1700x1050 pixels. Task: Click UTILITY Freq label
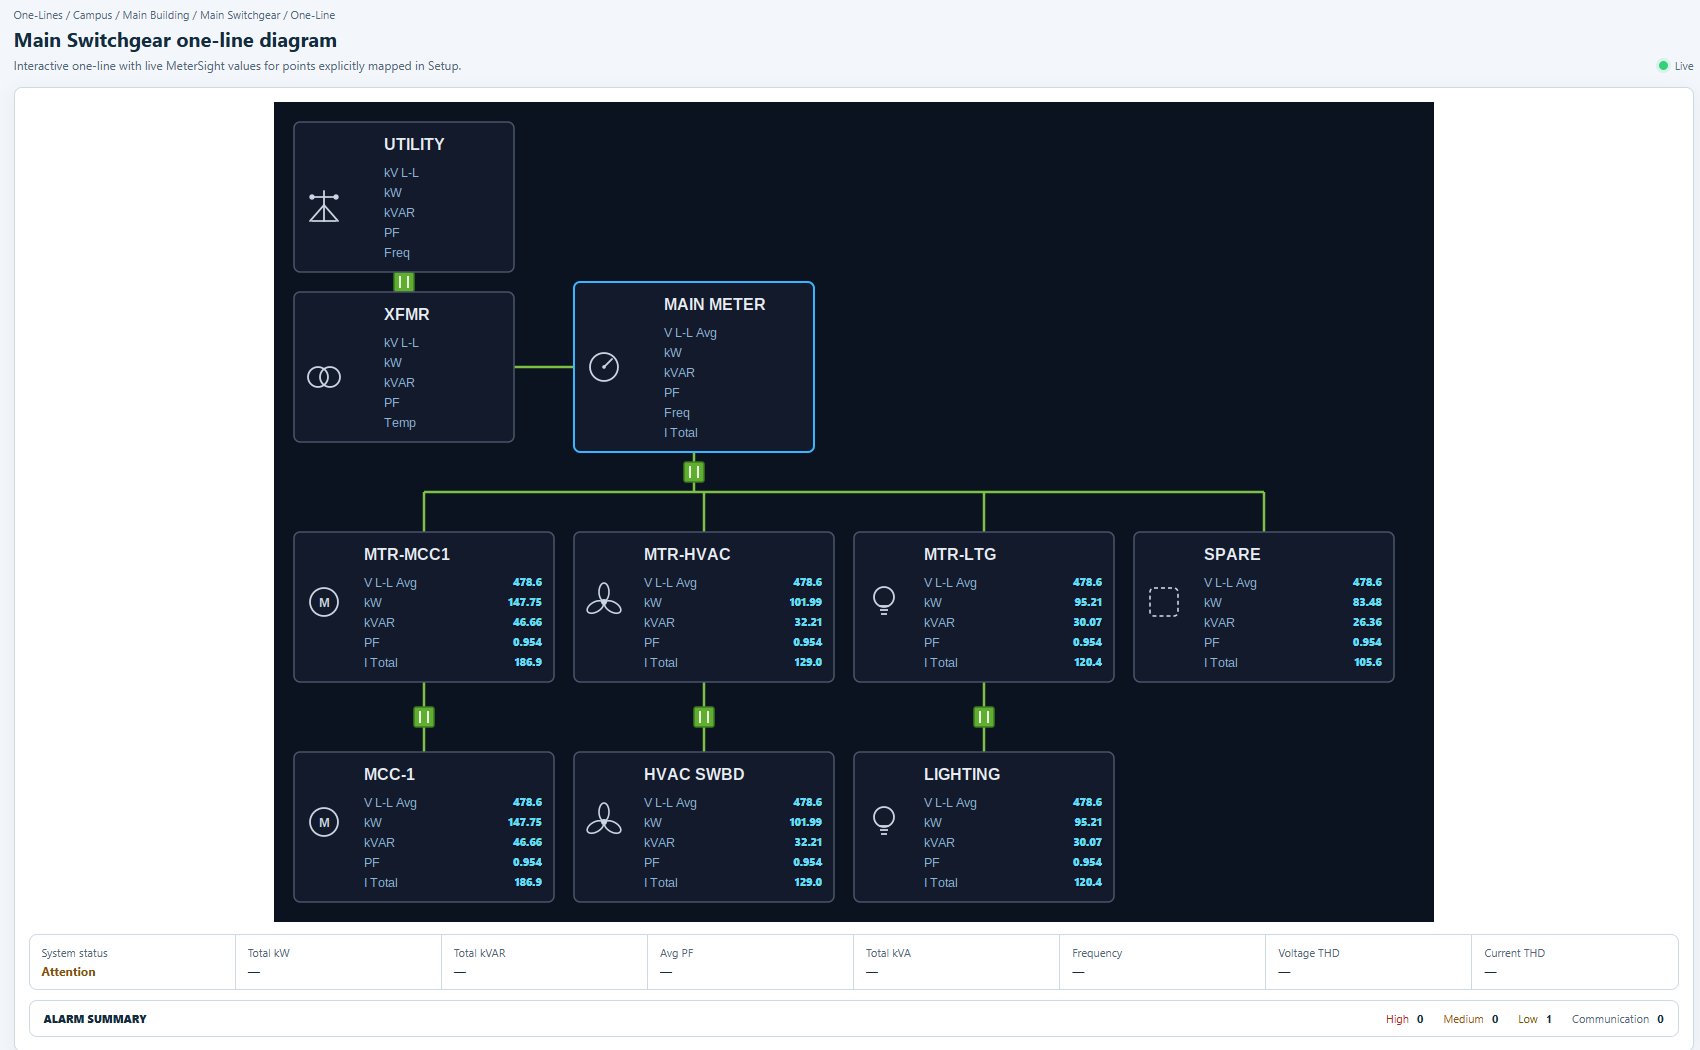pos(397,253)
